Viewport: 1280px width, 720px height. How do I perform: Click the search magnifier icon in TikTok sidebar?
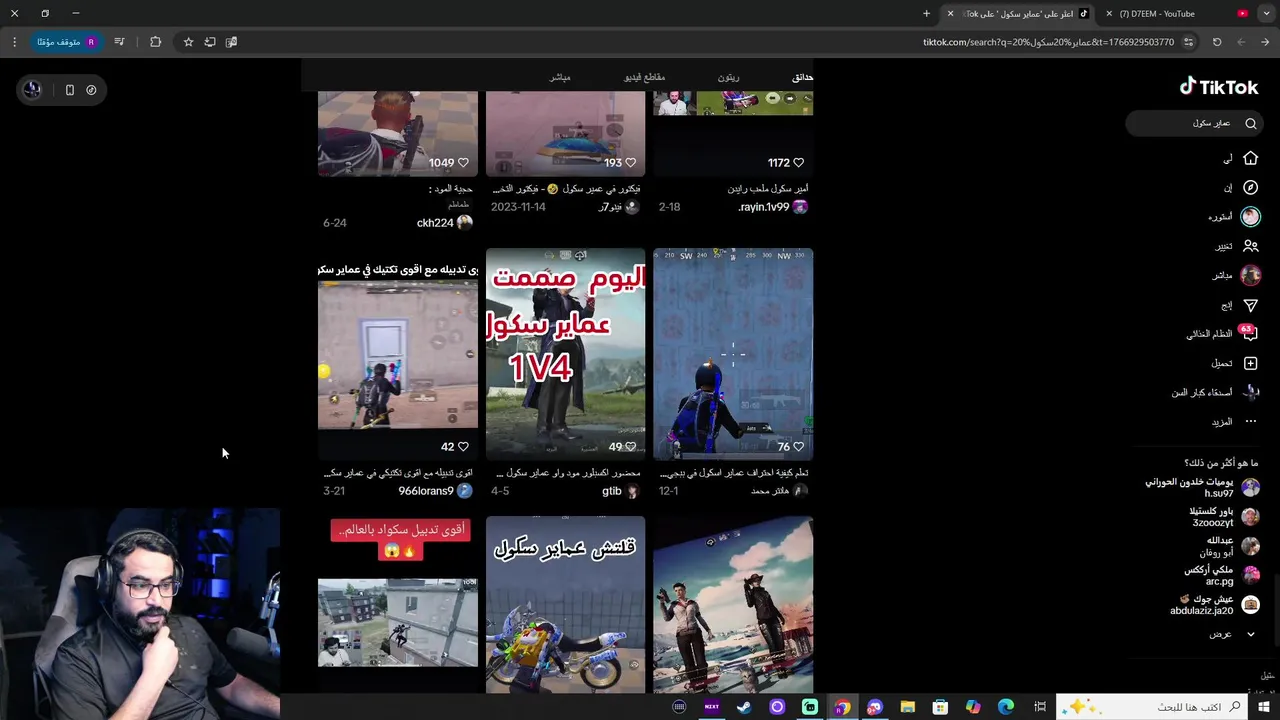1250,123
